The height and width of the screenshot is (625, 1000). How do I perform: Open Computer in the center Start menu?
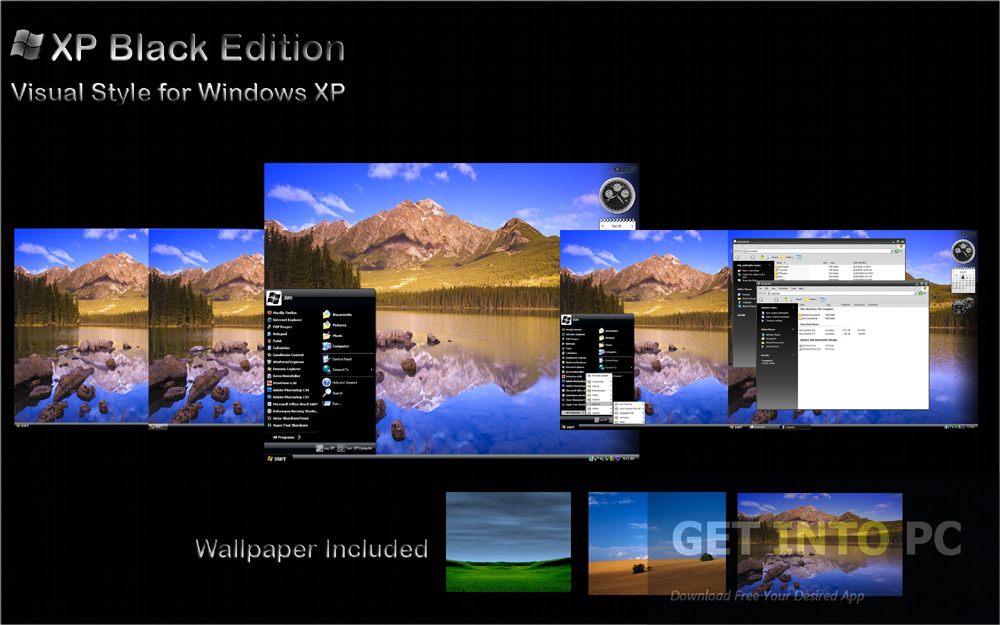click(x=336, y=346)
